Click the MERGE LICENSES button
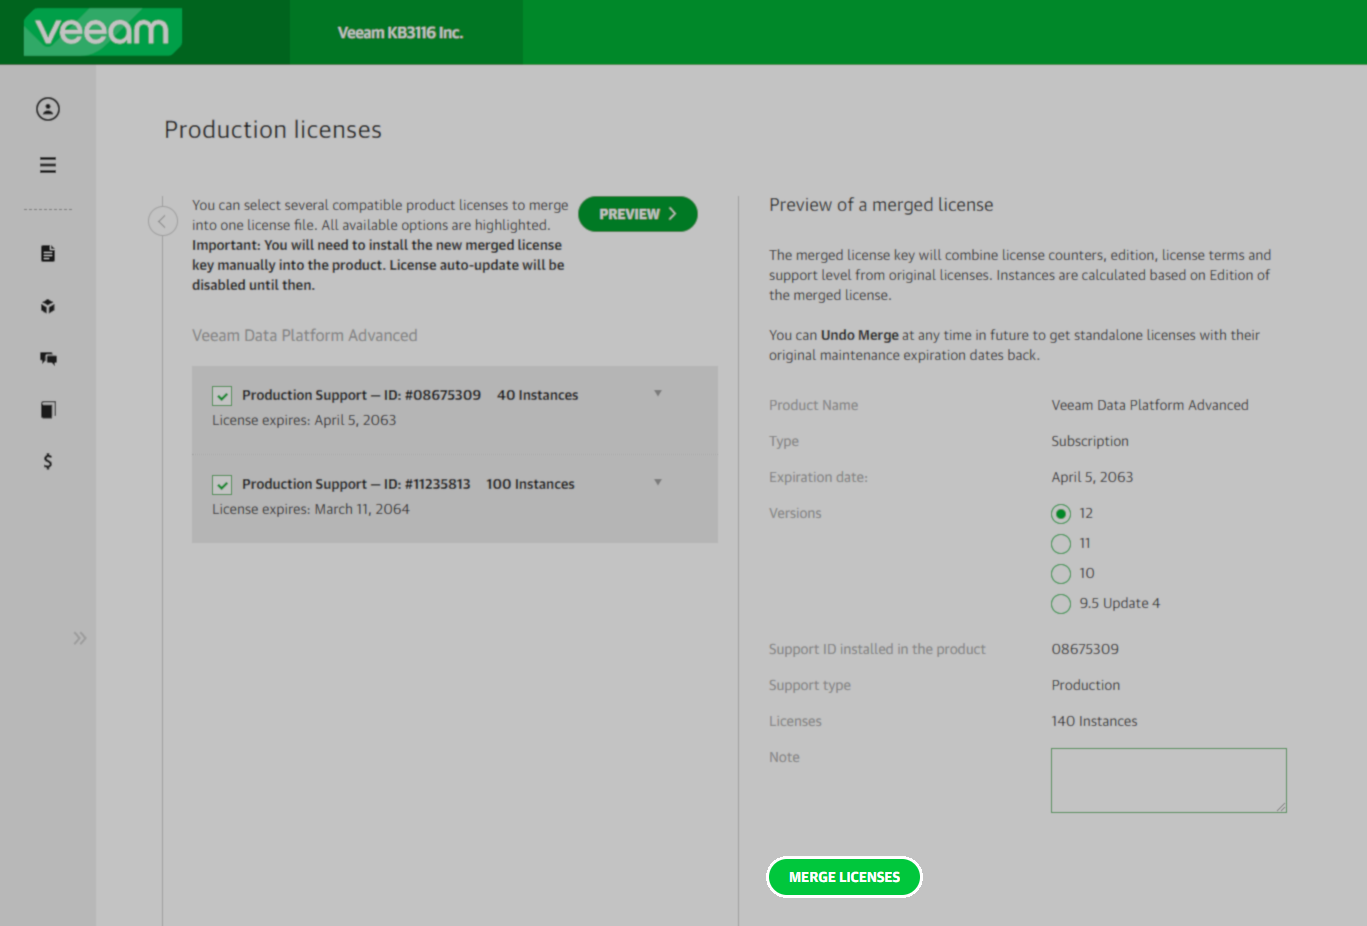Image resolution: width=1367 pixels, height=926 pixels. (x=844, y=877)
